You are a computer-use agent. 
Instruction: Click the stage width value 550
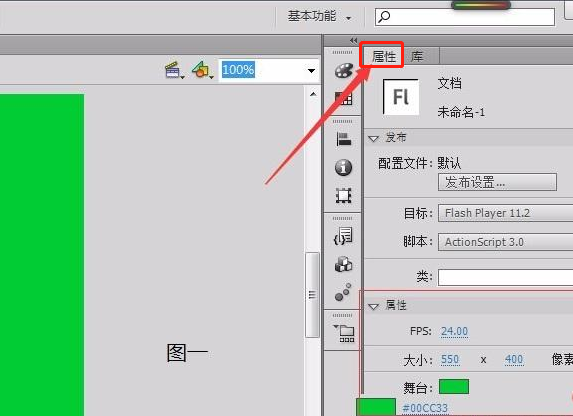pos(450,360)
